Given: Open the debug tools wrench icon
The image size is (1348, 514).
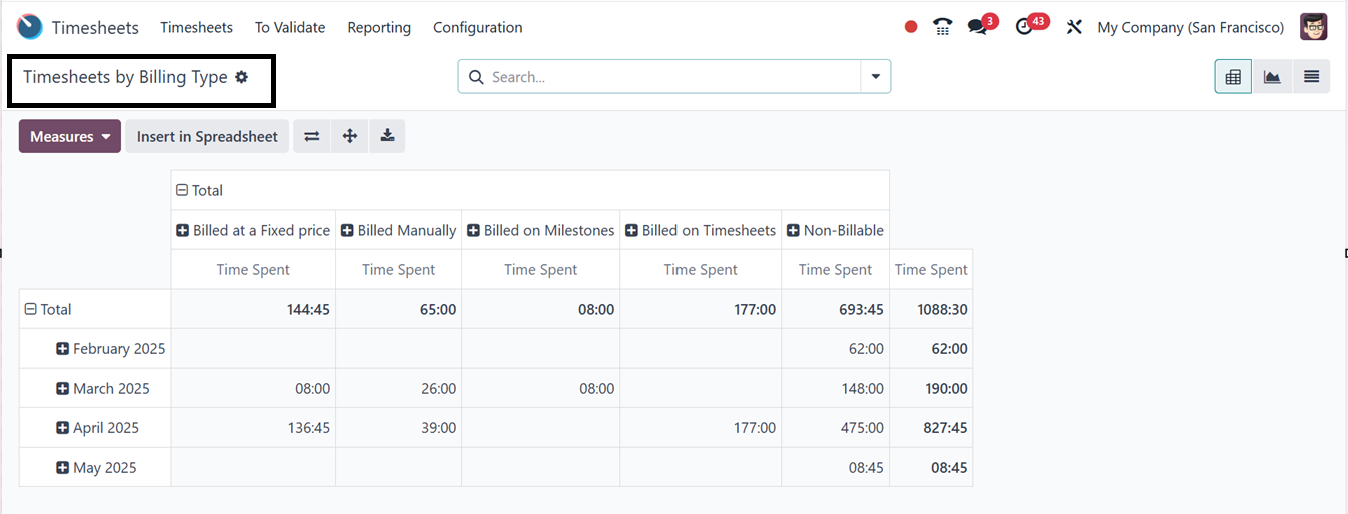Looking at the screenshot, I should tap(1075, 27).
